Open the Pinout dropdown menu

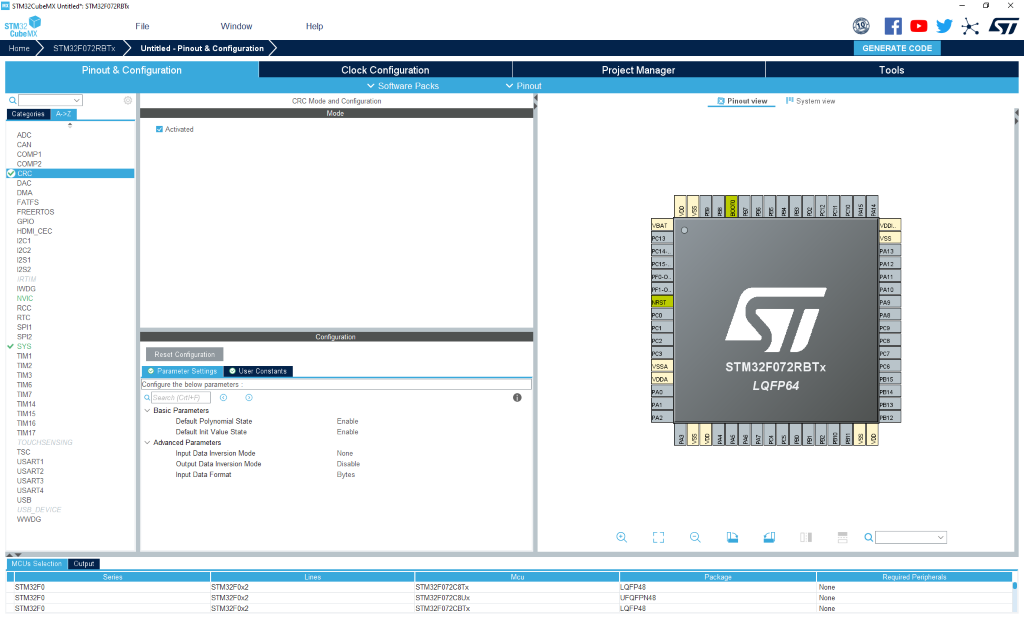tap(524, 86)
